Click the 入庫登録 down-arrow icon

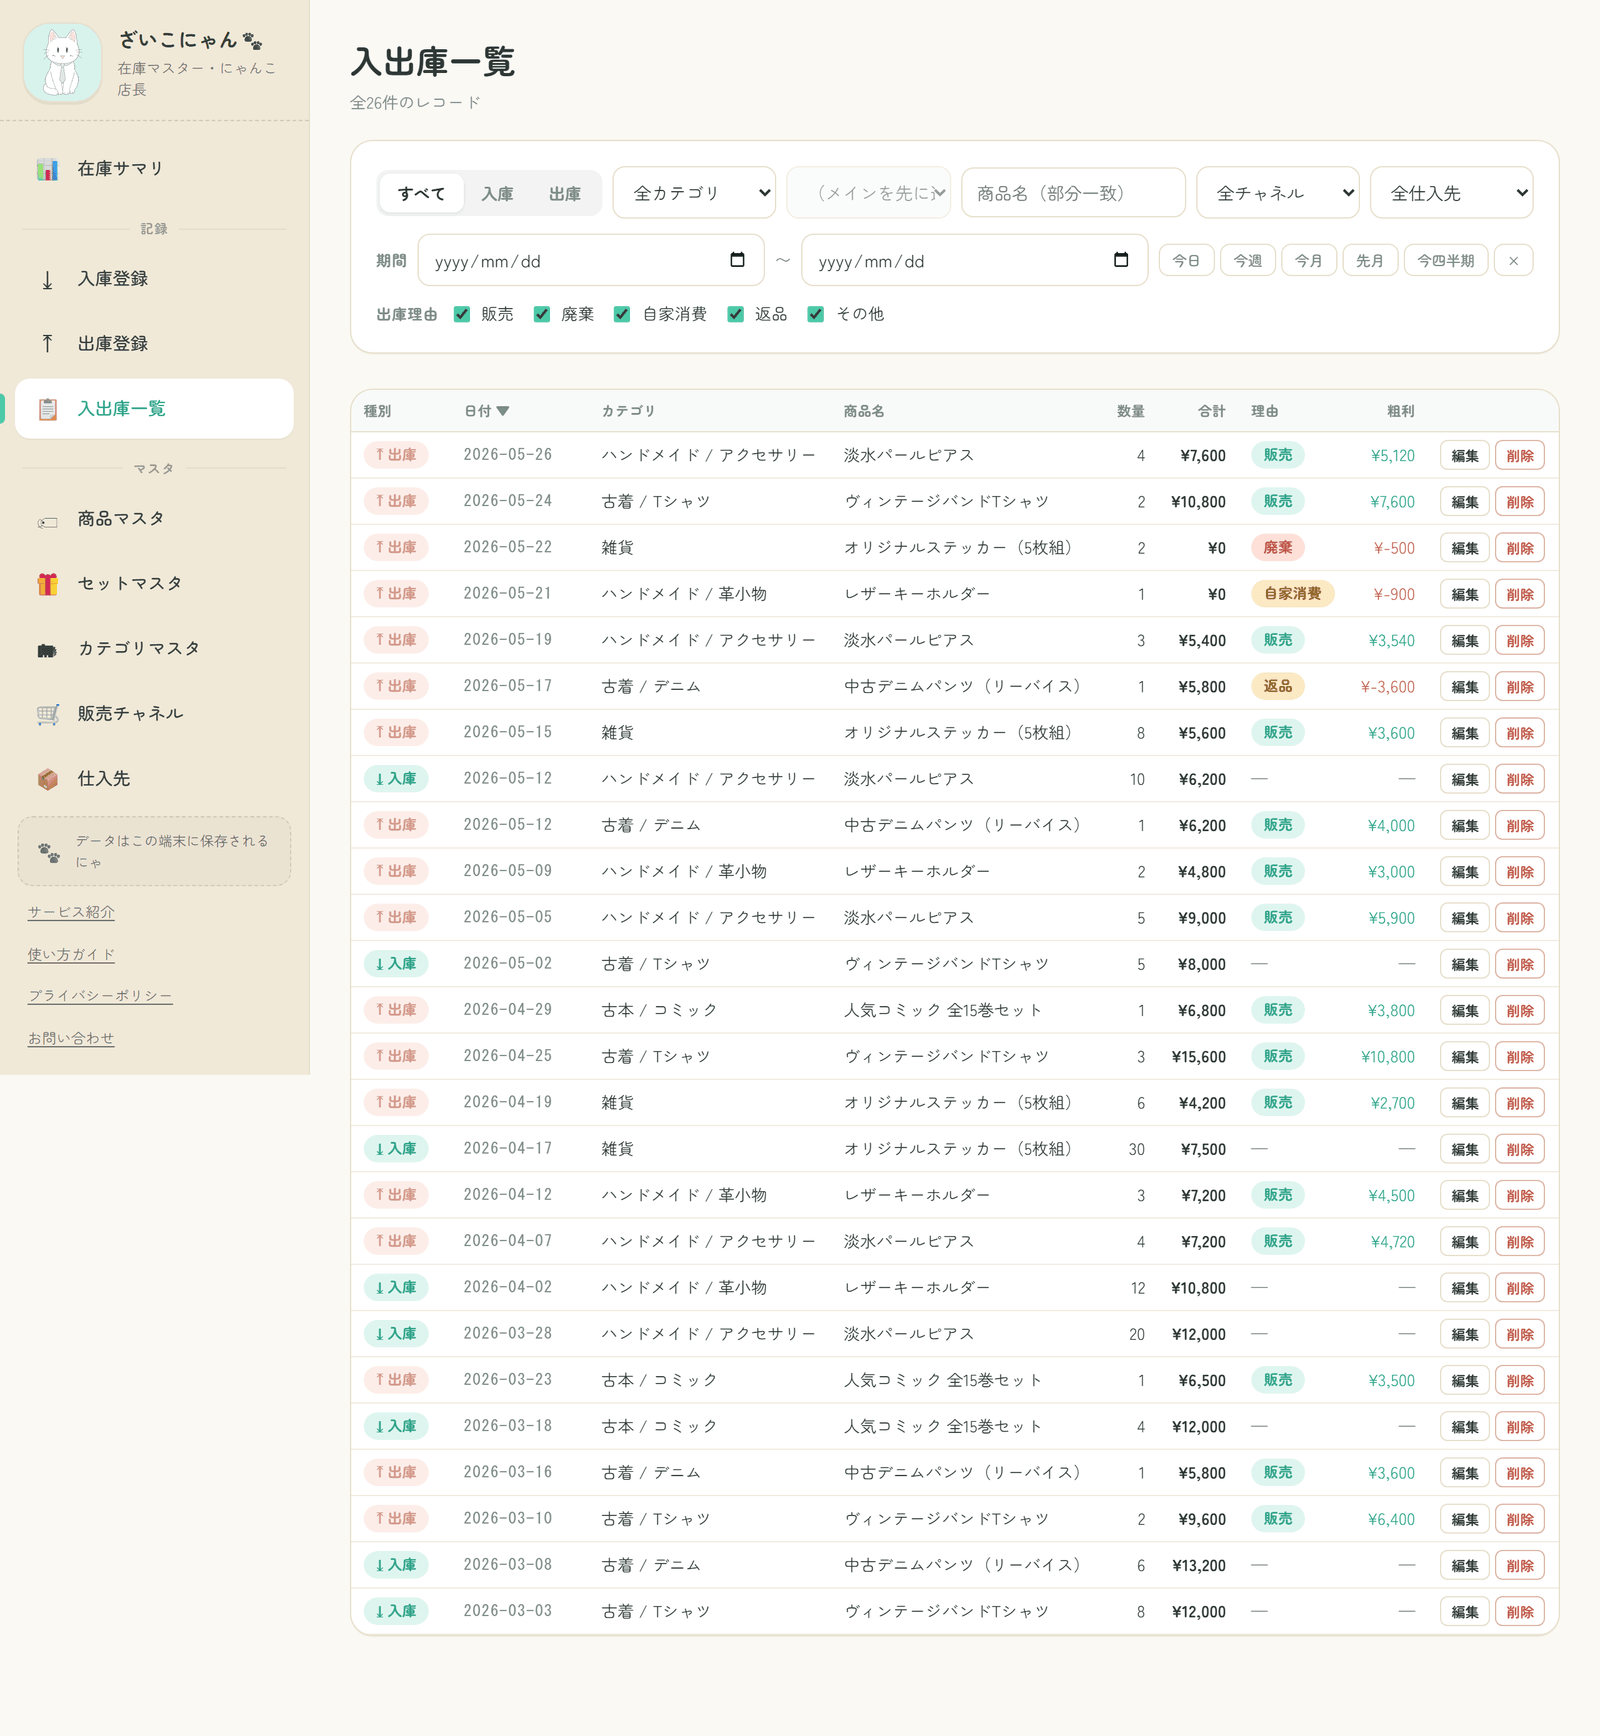pyautogui.click(x=47, y=279)
